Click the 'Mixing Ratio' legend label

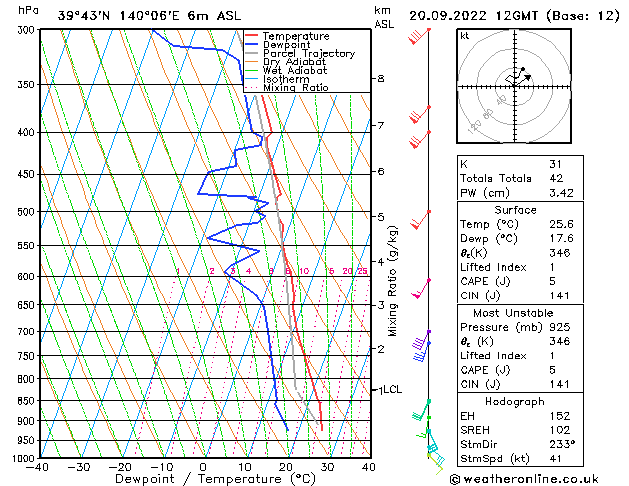pyautogui.click(x=296, y=87)
